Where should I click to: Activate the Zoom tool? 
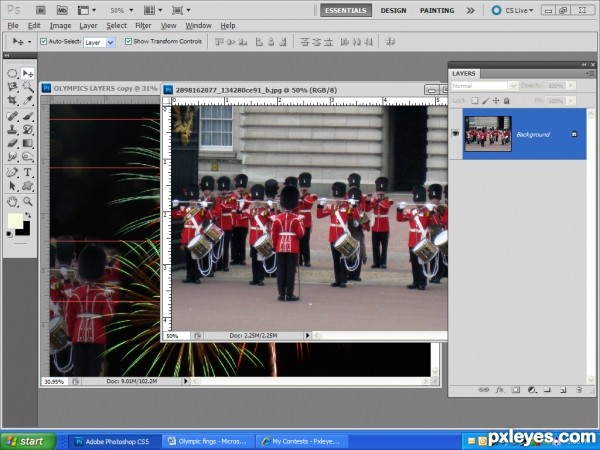pyautogui.click(x=28, y=201)
